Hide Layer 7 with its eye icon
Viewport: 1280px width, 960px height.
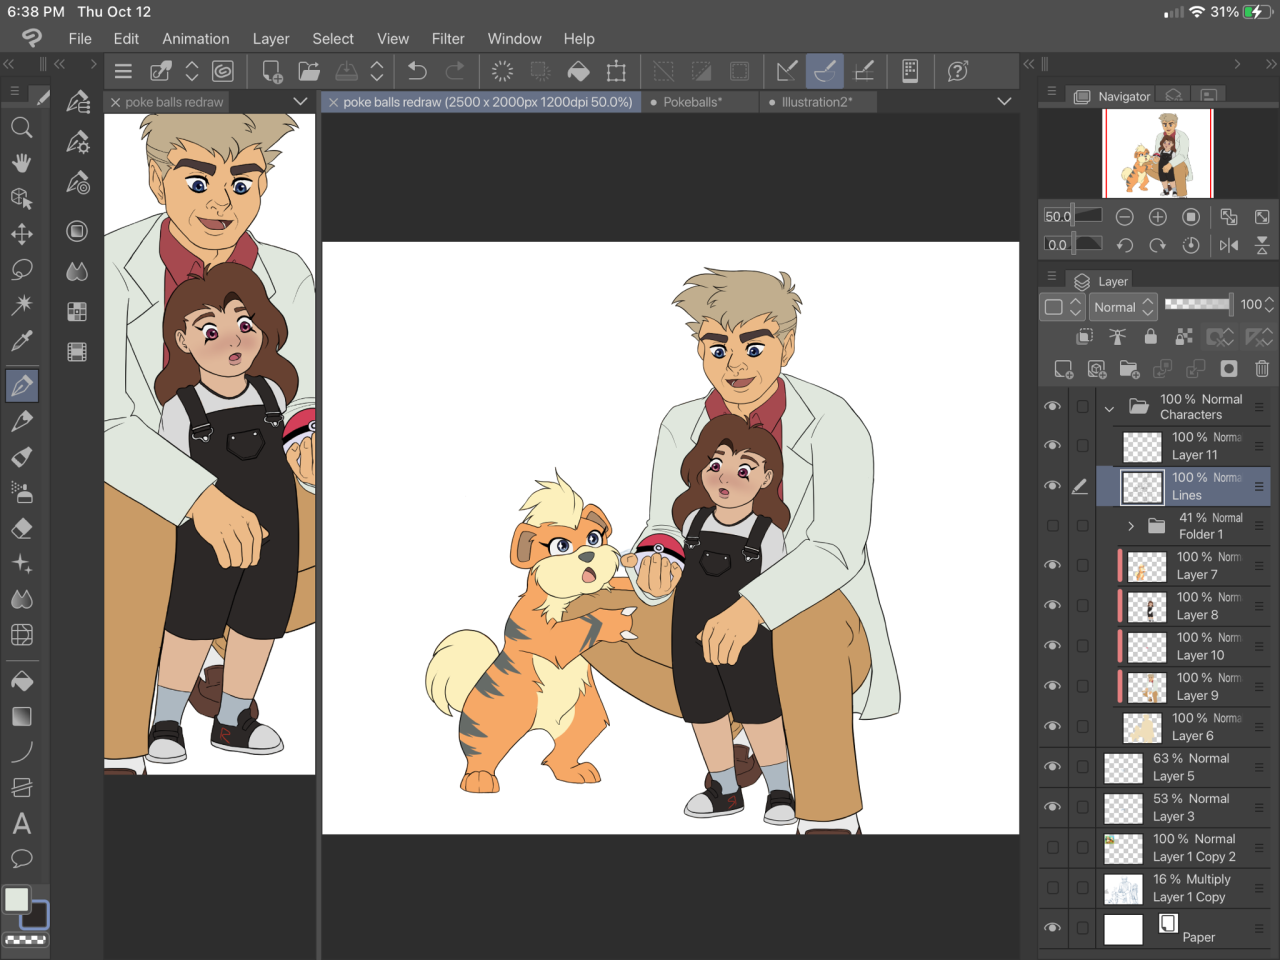pyautogui.click(x=1052, y=565)
